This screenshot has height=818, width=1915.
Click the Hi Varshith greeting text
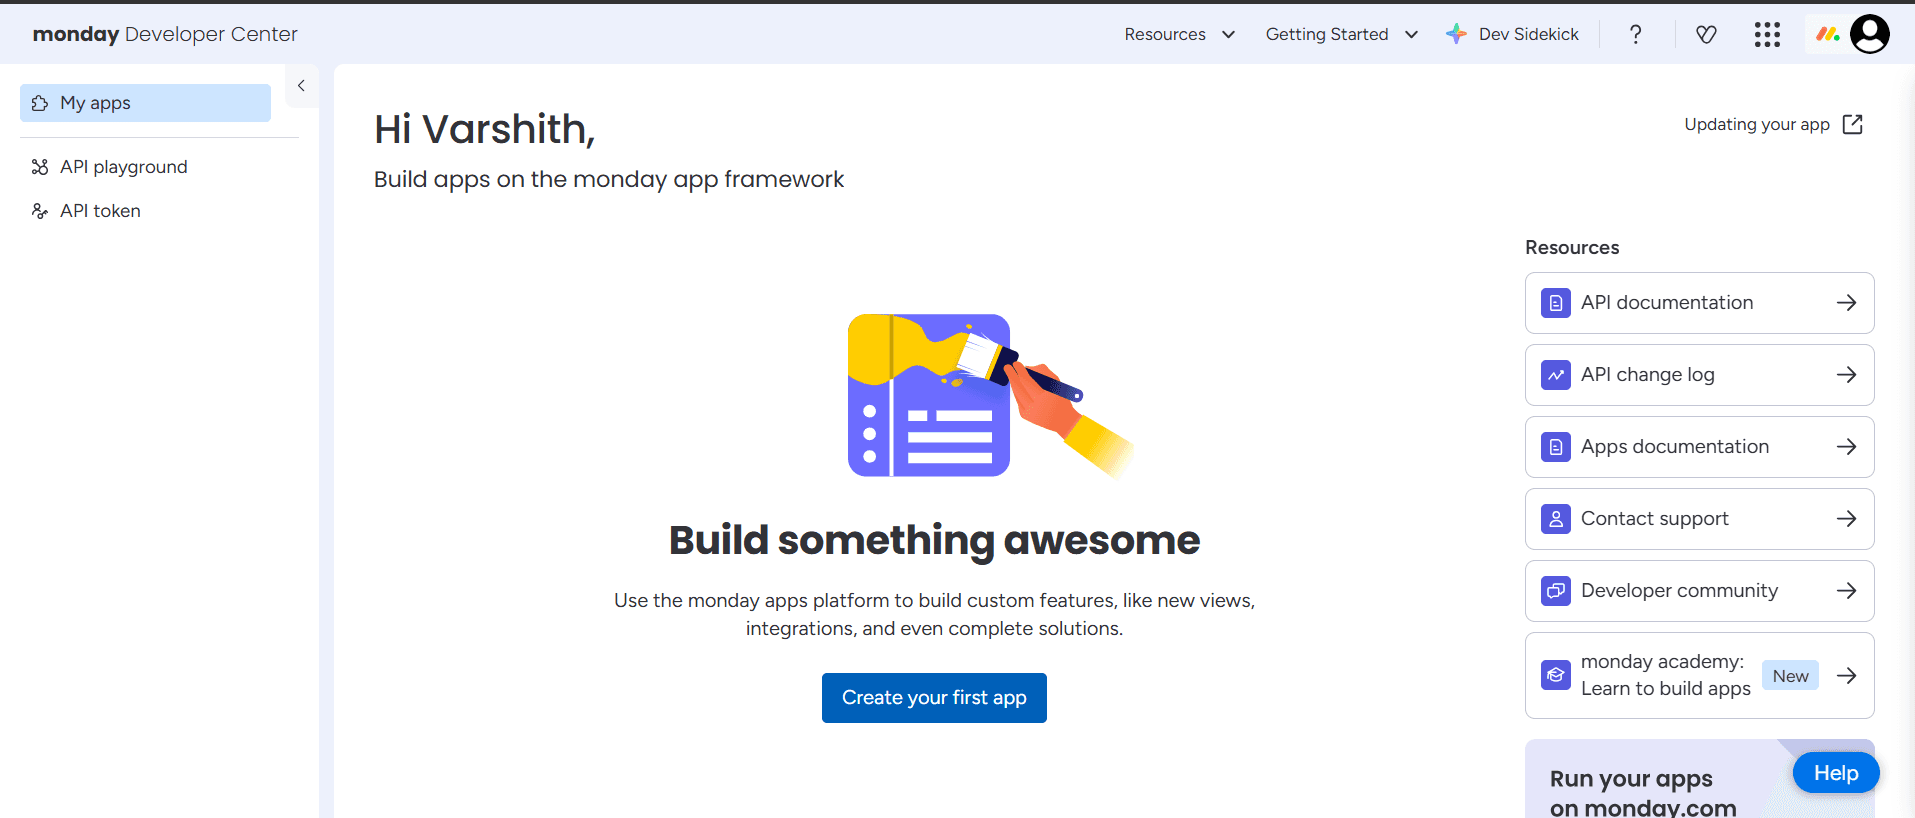tap(485, 129)
